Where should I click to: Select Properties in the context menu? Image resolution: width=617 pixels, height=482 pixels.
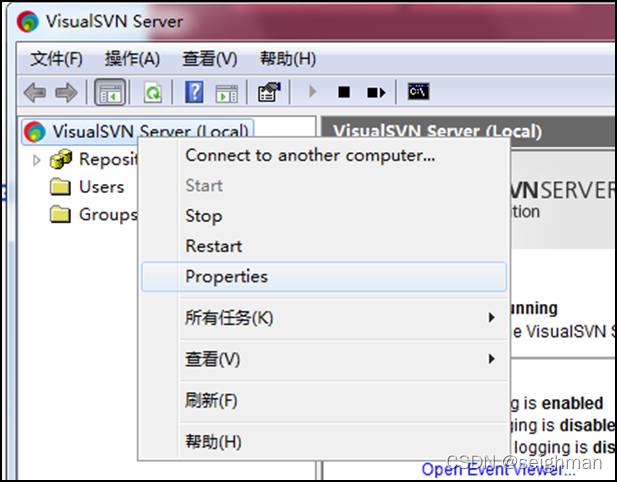coord(227,277)
